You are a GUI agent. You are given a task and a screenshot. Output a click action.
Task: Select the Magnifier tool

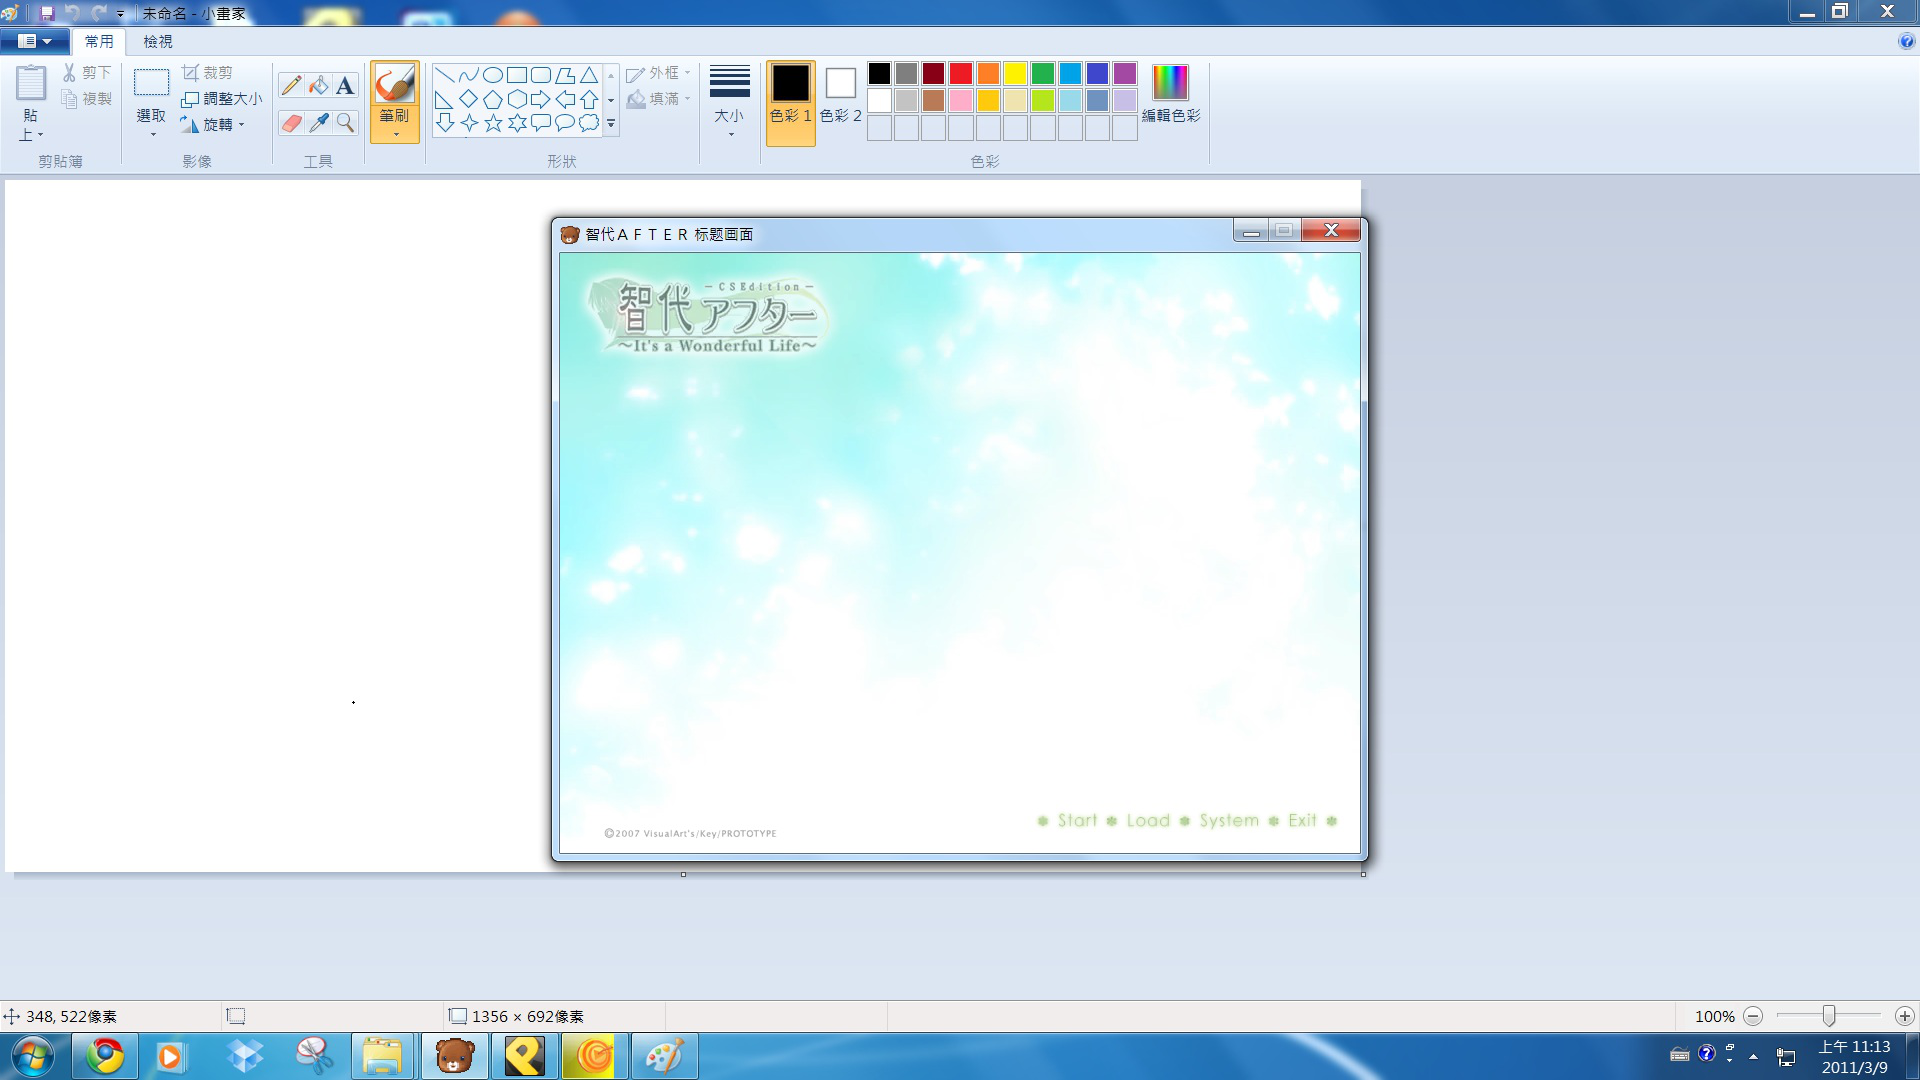(x=345, y=123)
